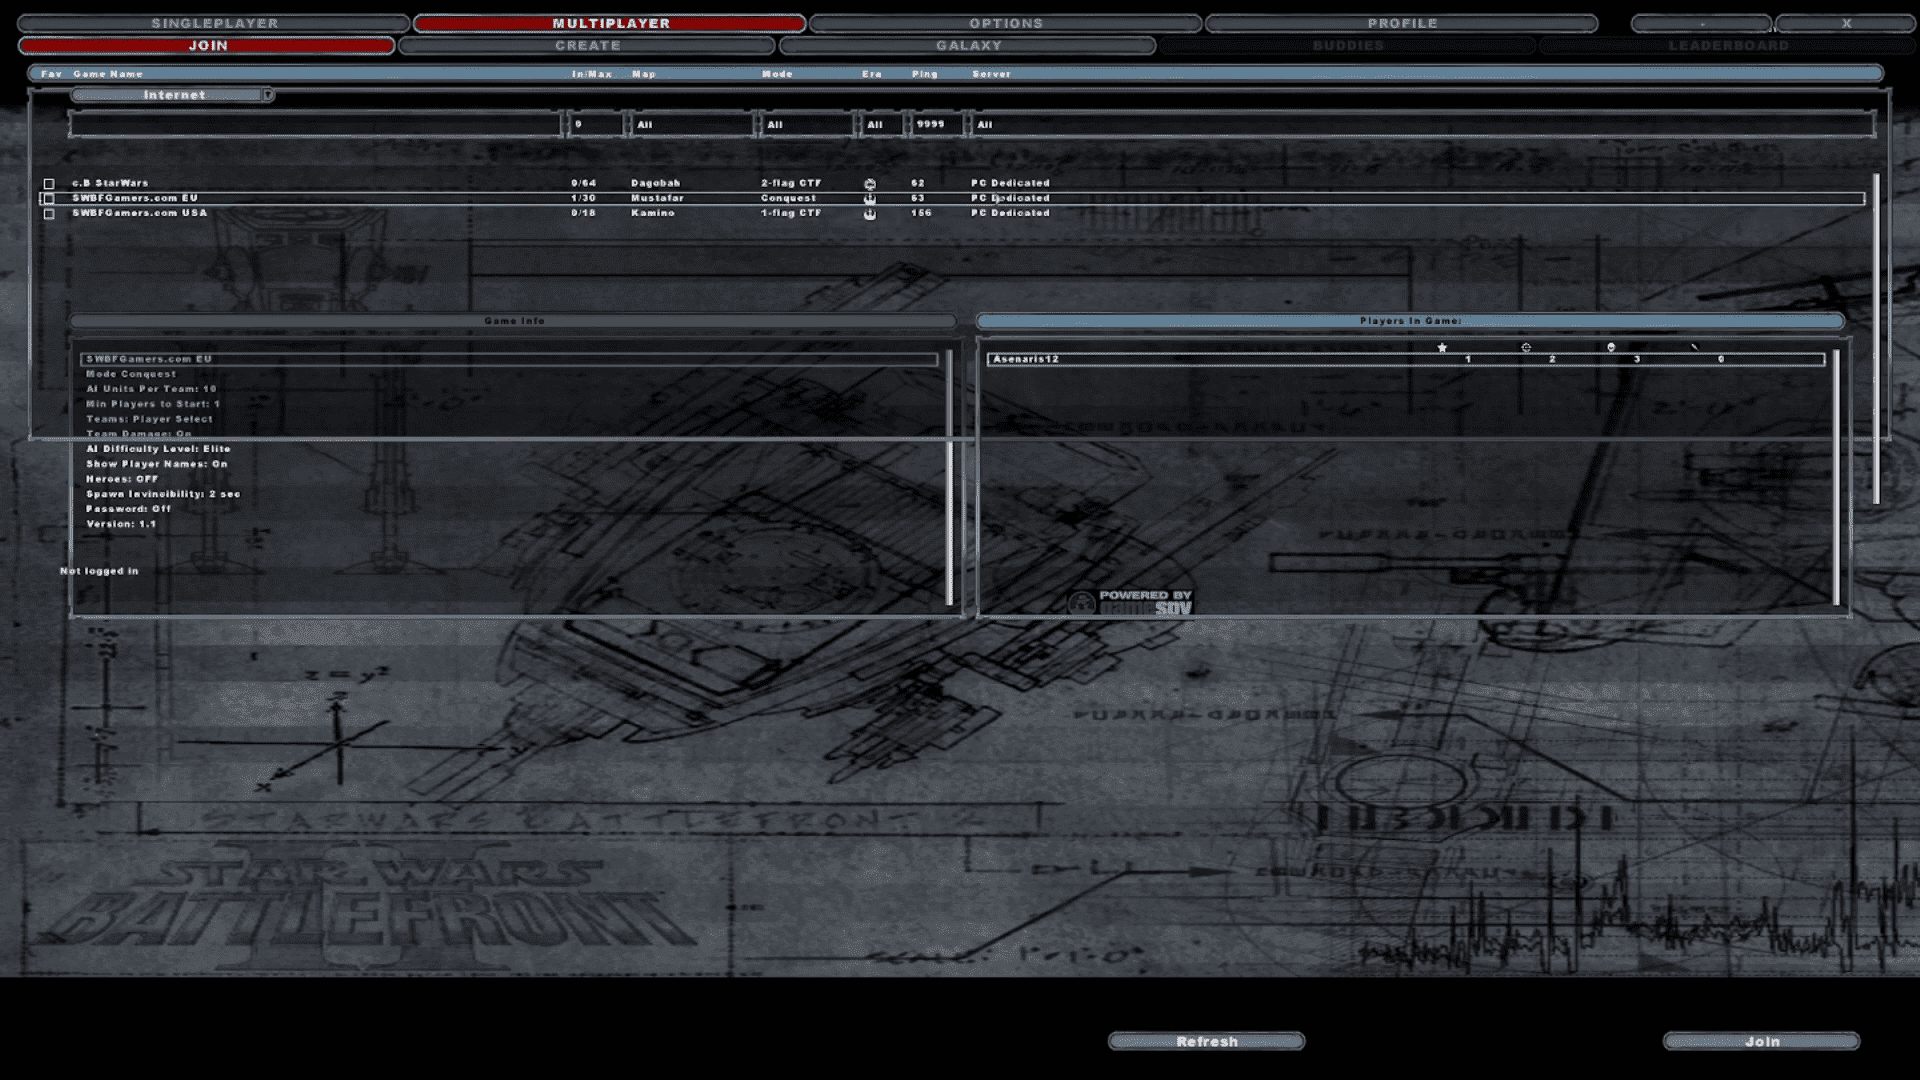The image size is (1920, 1080).
Task: Click the era icon for c.B StarWars
Action: pos(870,184)
